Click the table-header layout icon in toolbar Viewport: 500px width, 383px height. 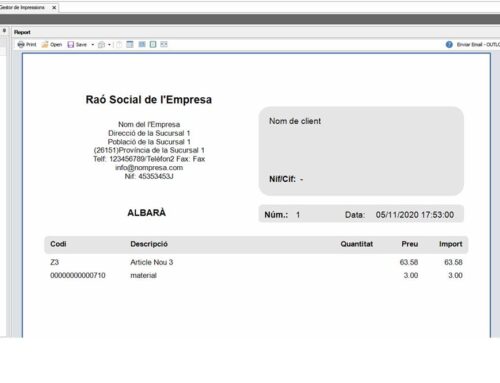(x=130, y=44)
